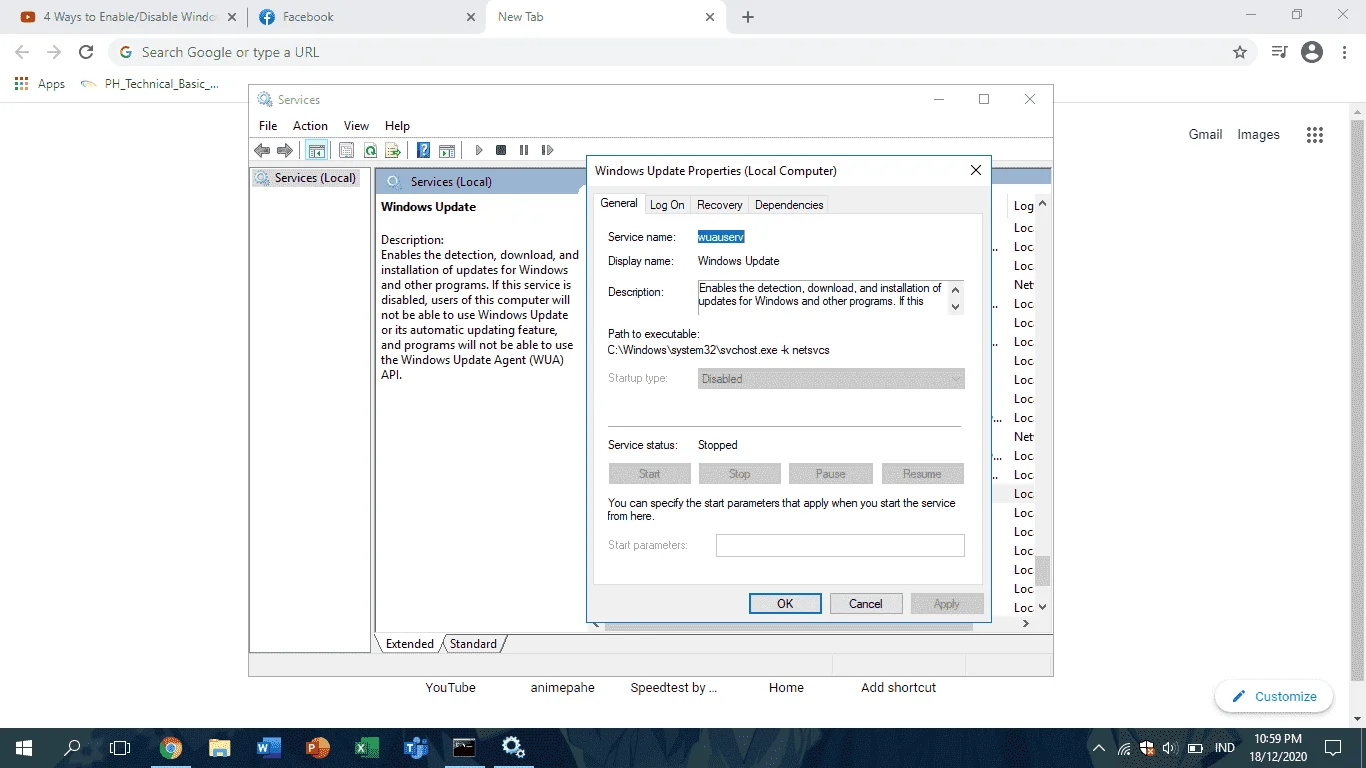The height and width of the screenshot is (768, 1366).
Task: Click the Restart Service toolbar icon
Action: point(547,150)
